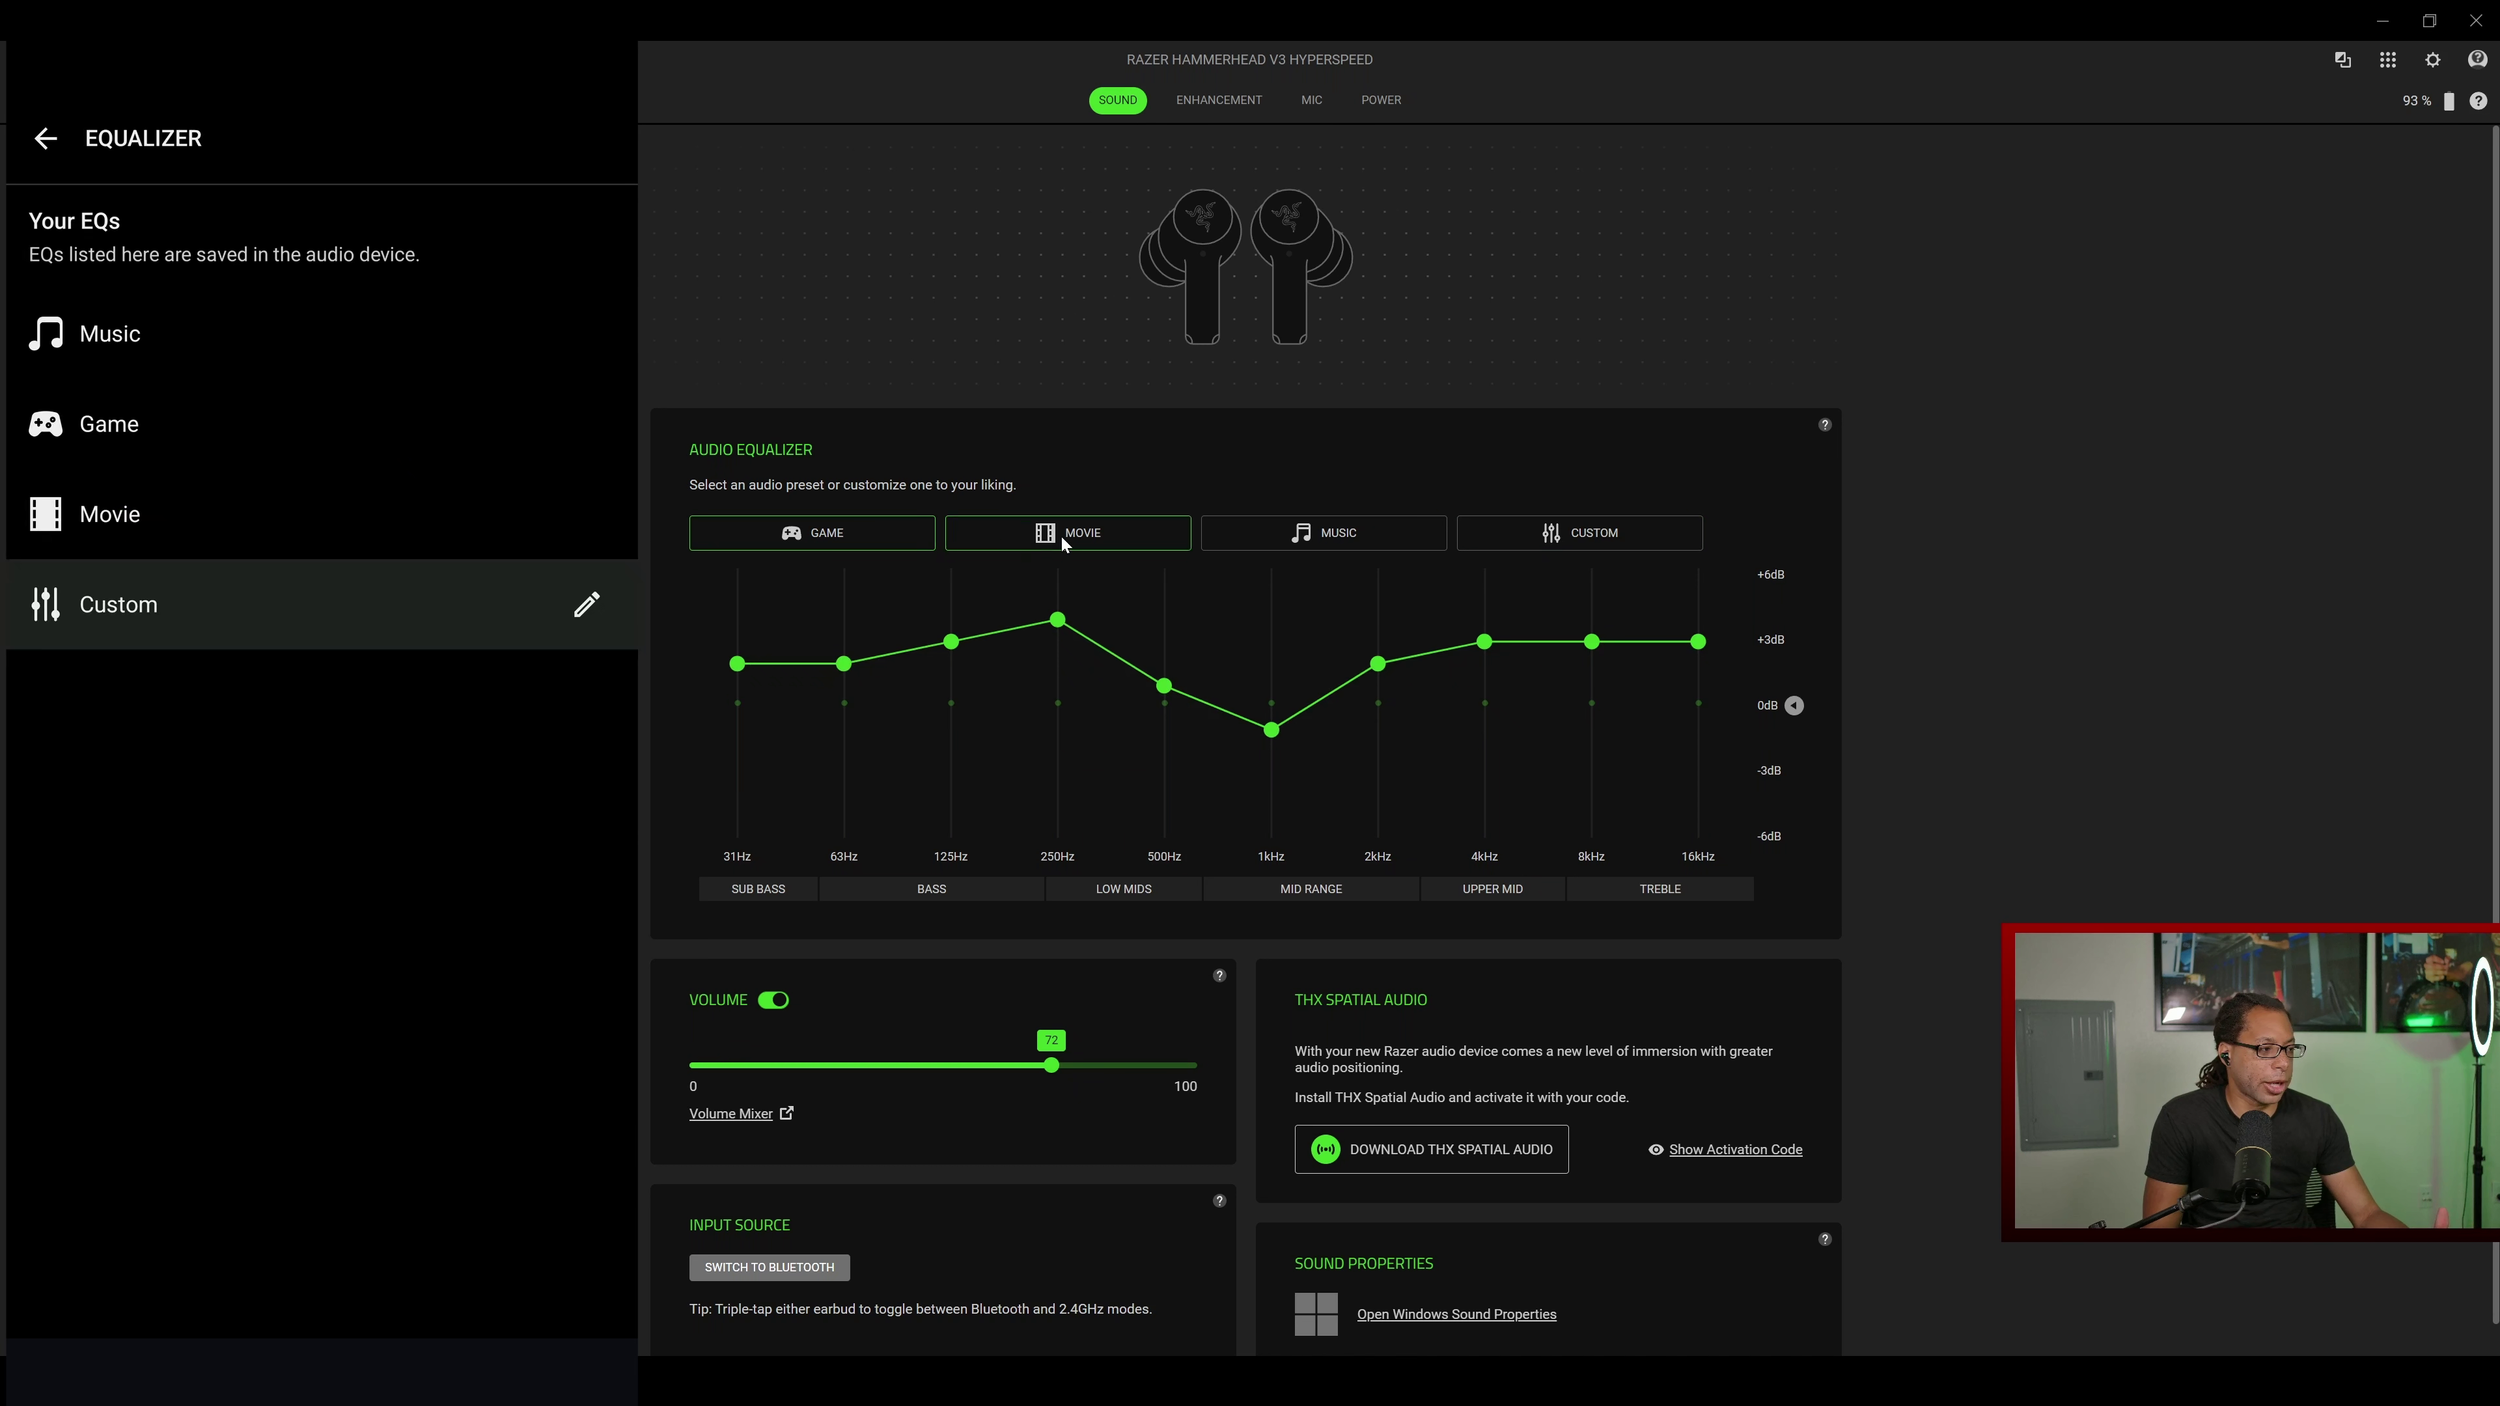Open Synapse settings gear
Viewport: 2500px width, 1406px height.
[x=2433, y=60]
